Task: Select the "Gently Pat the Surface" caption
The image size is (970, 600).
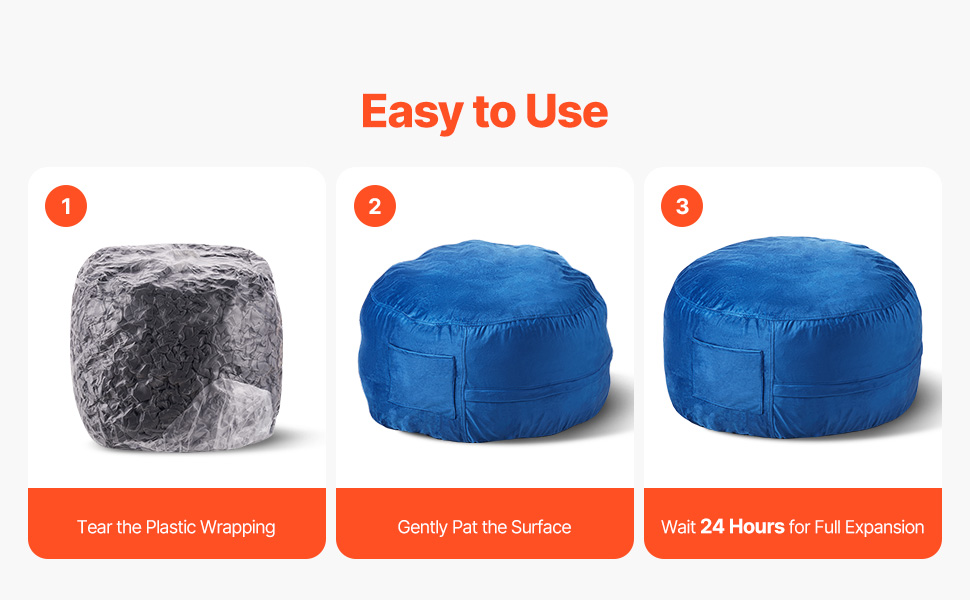Action: point(484,527)
